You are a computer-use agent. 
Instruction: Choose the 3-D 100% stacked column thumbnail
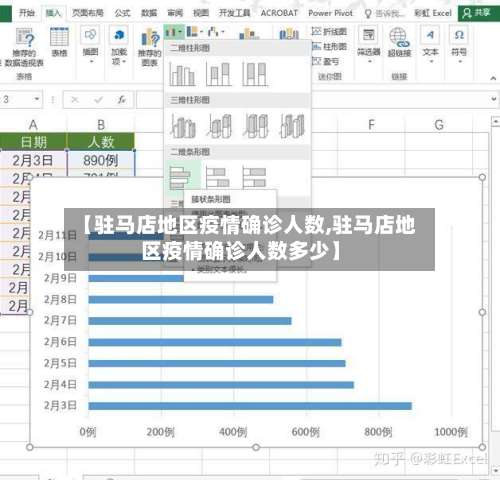pyautogui.click(x=256, y=126)
